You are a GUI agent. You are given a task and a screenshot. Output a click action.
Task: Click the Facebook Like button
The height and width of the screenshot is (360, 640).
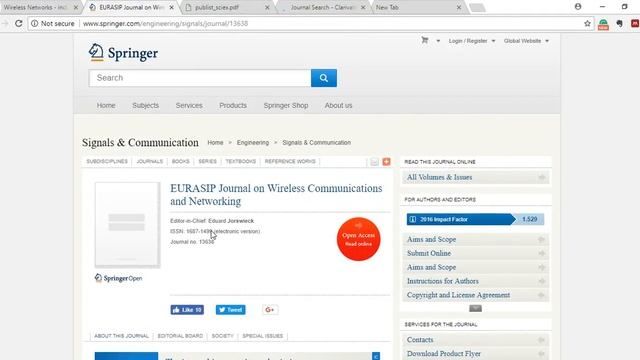coord(187,310)
